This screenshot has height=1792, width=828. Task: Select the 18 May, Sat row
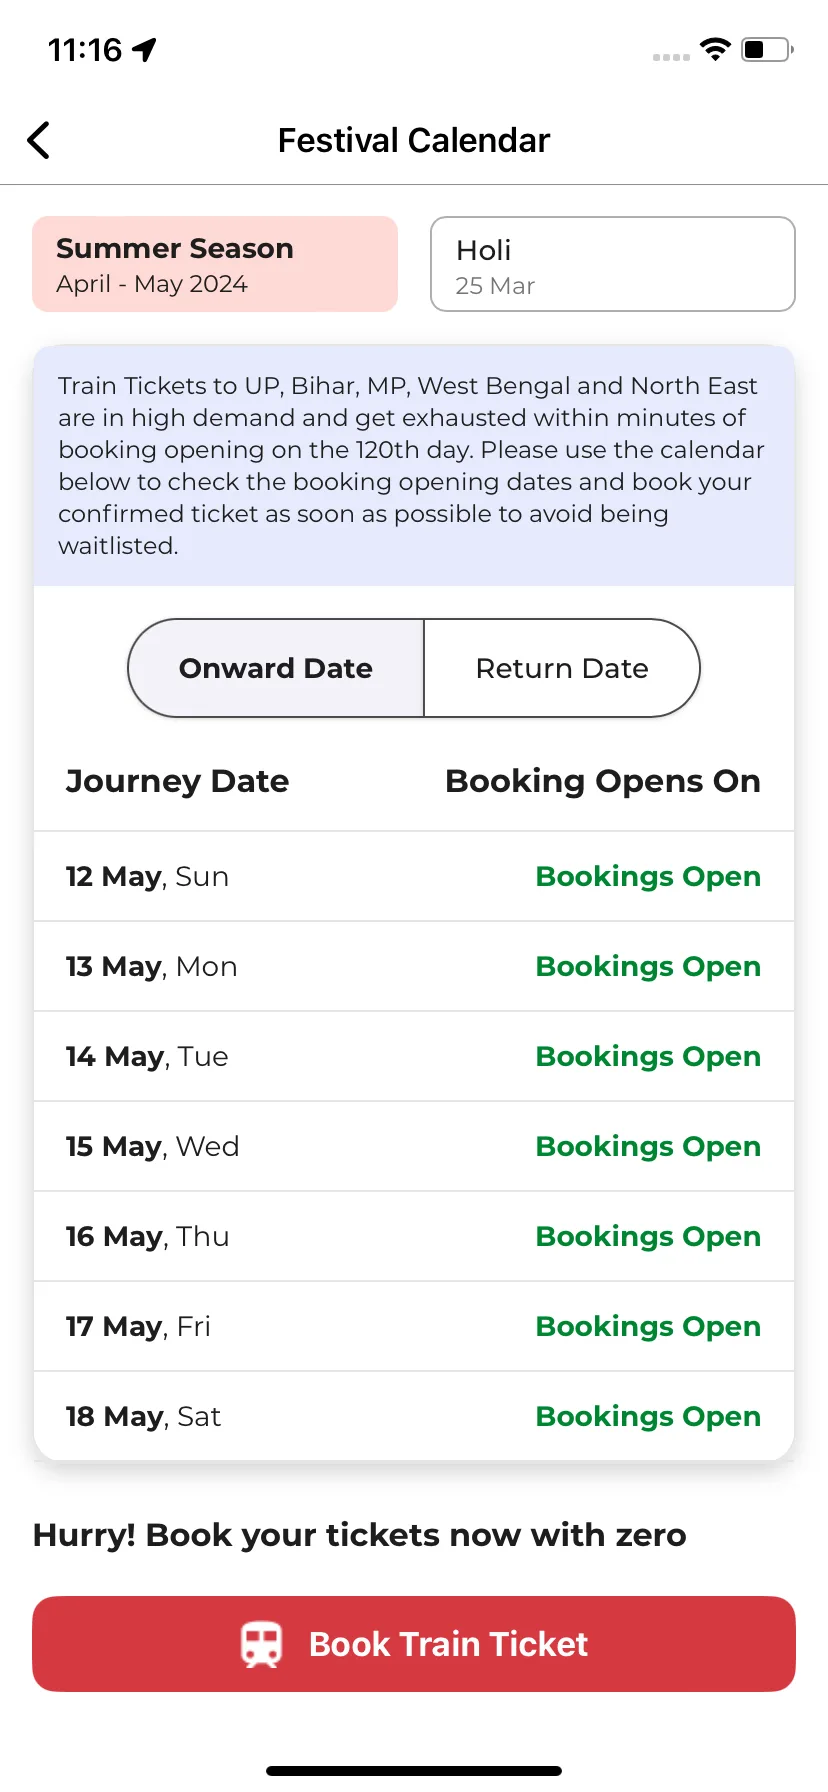[414, 1416]
